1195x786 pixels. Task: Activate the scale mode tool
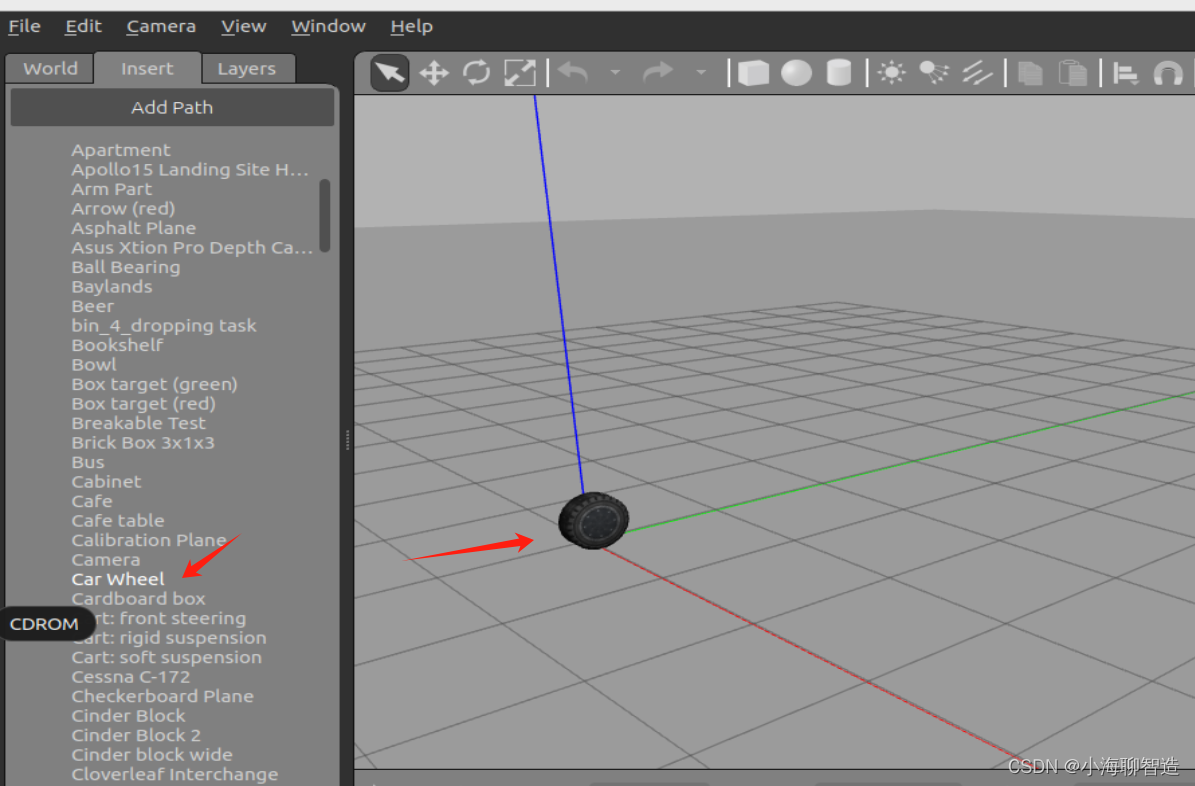[520, 73]
